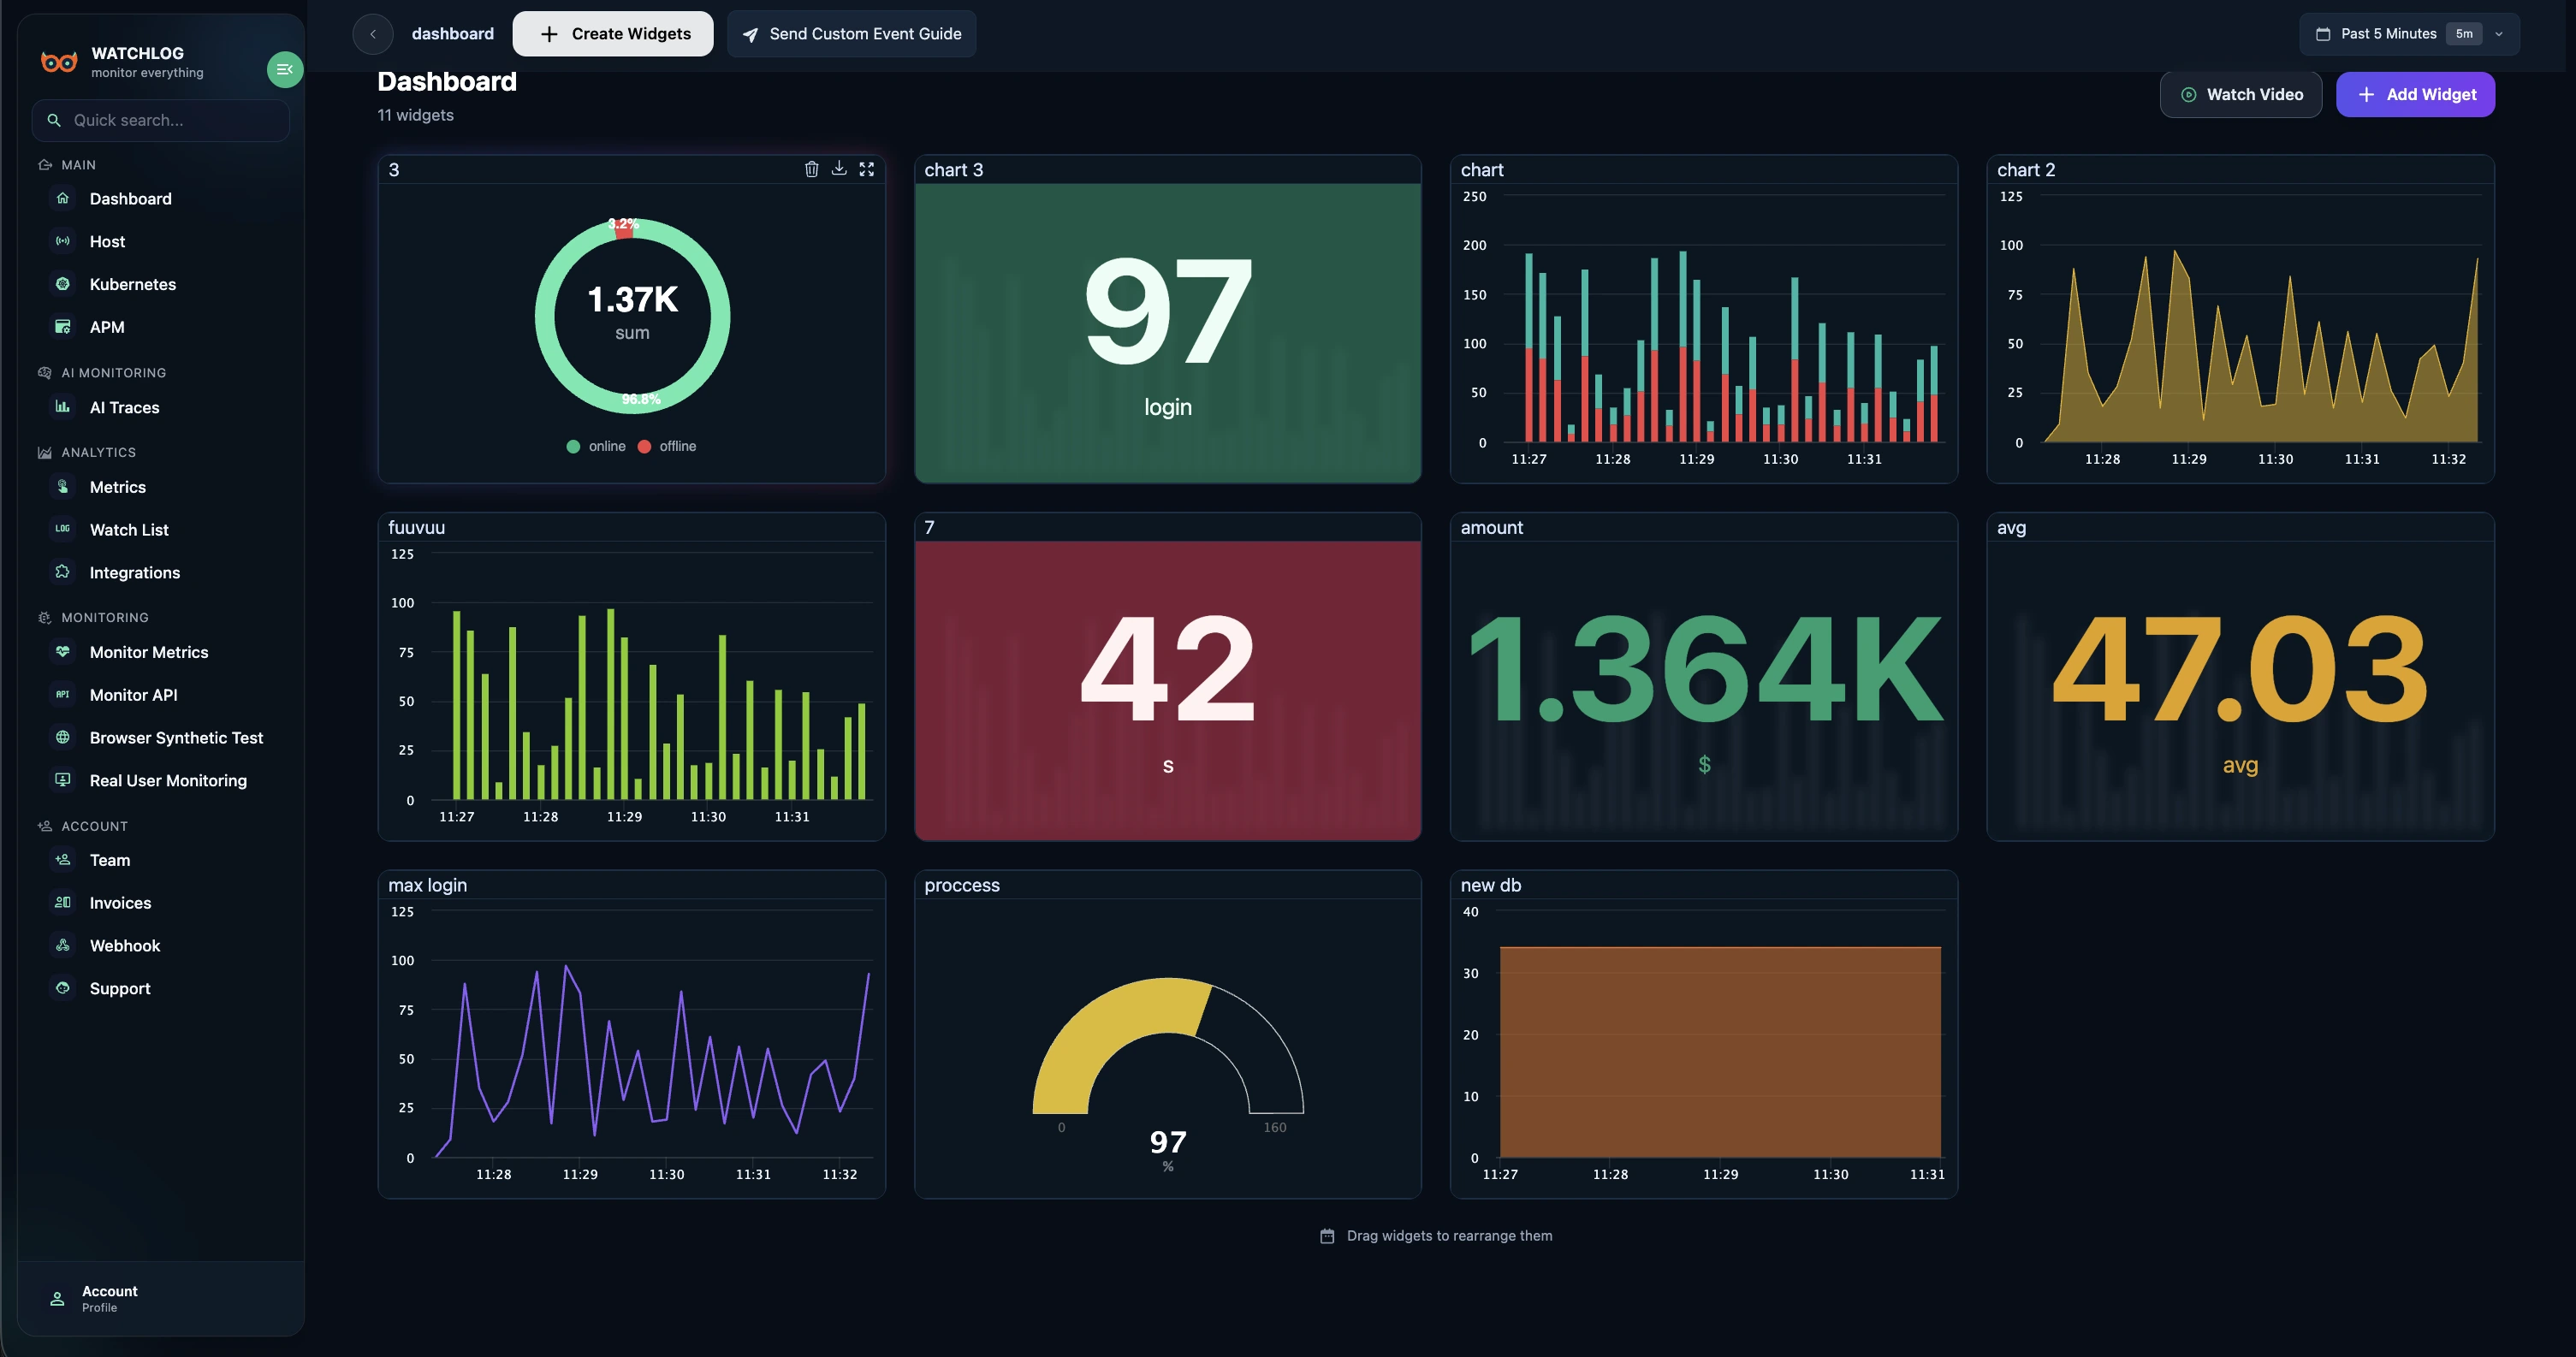The image size is (2576, 1357).
Task: Collapse the sidebar with the green toggle
Action: tap(285, 69)
